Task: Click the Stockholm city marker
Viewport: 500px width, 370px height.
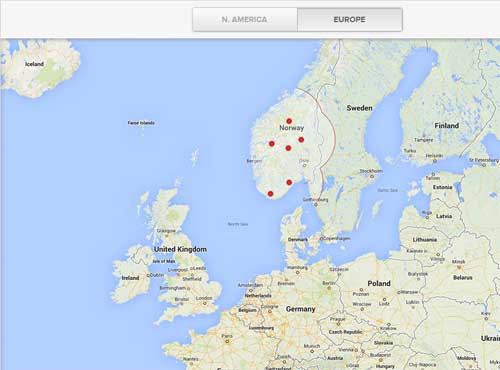Action: (x=372, y=176)
